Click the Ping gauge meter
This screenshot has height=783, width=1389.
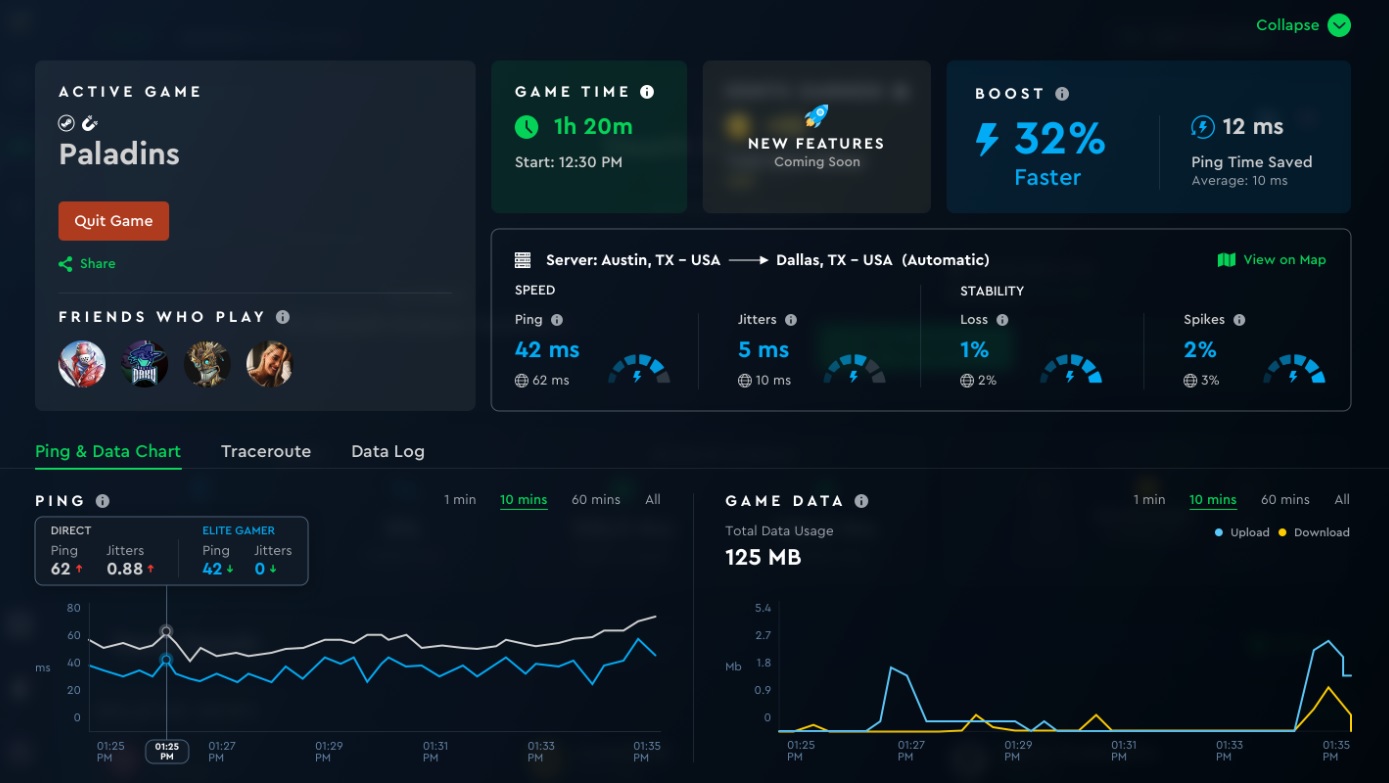[x=639, y=369]
